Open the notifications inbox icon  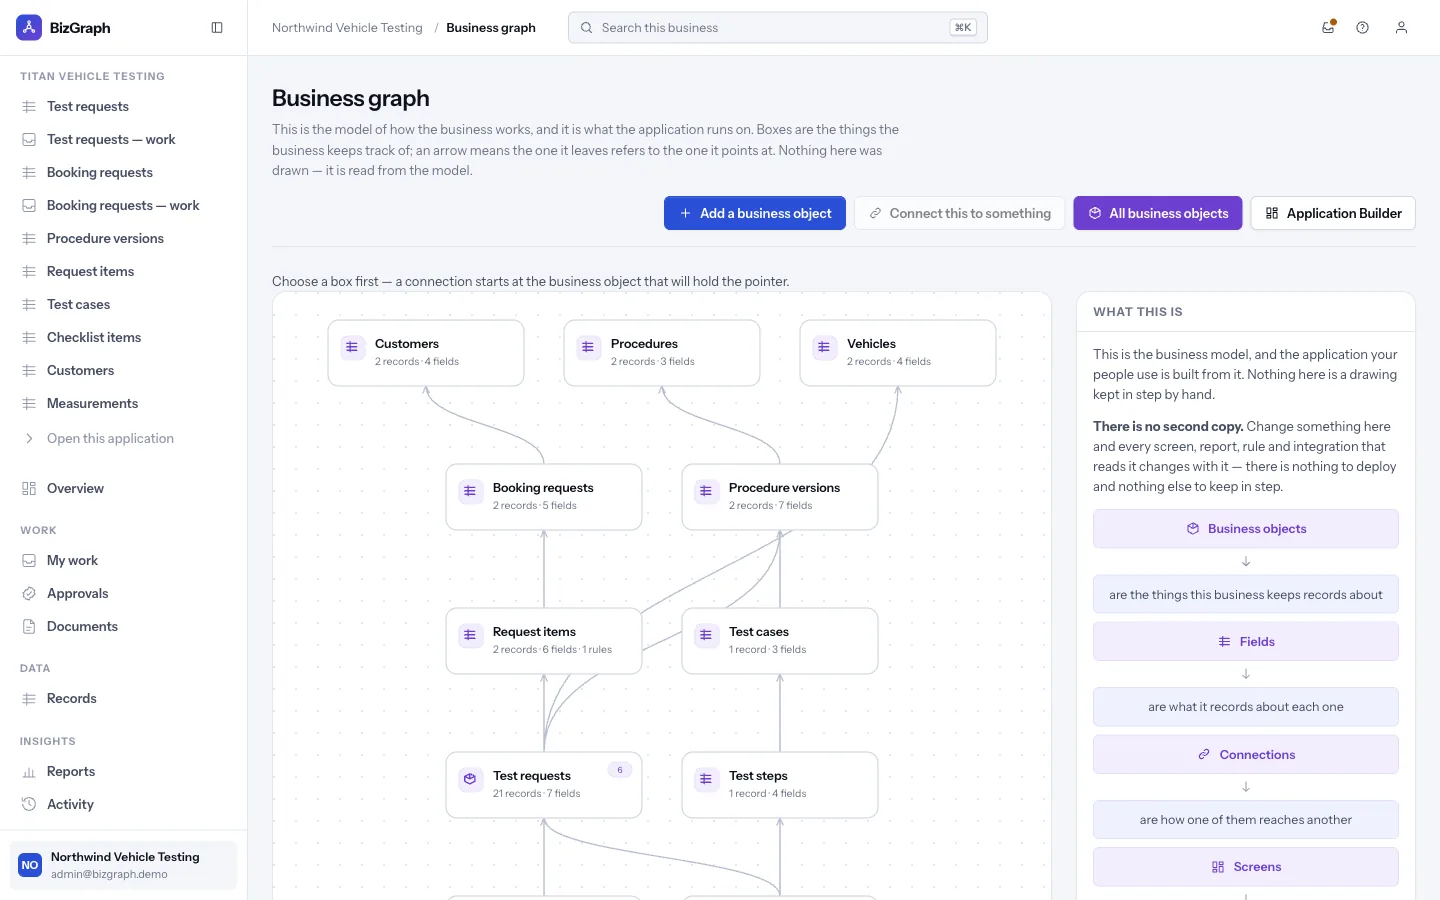point(1328,28)
